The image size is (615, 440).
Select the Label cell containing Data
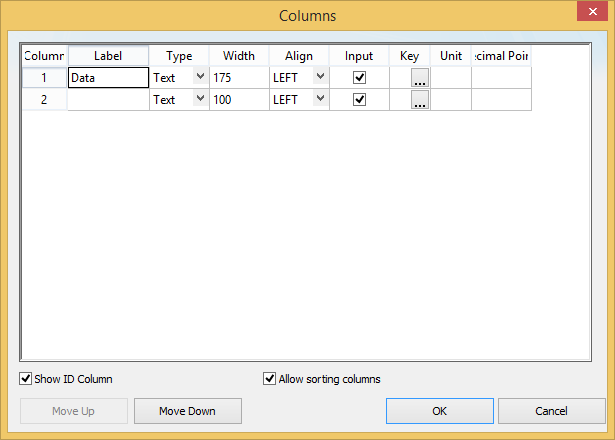(x=108, y=78)
